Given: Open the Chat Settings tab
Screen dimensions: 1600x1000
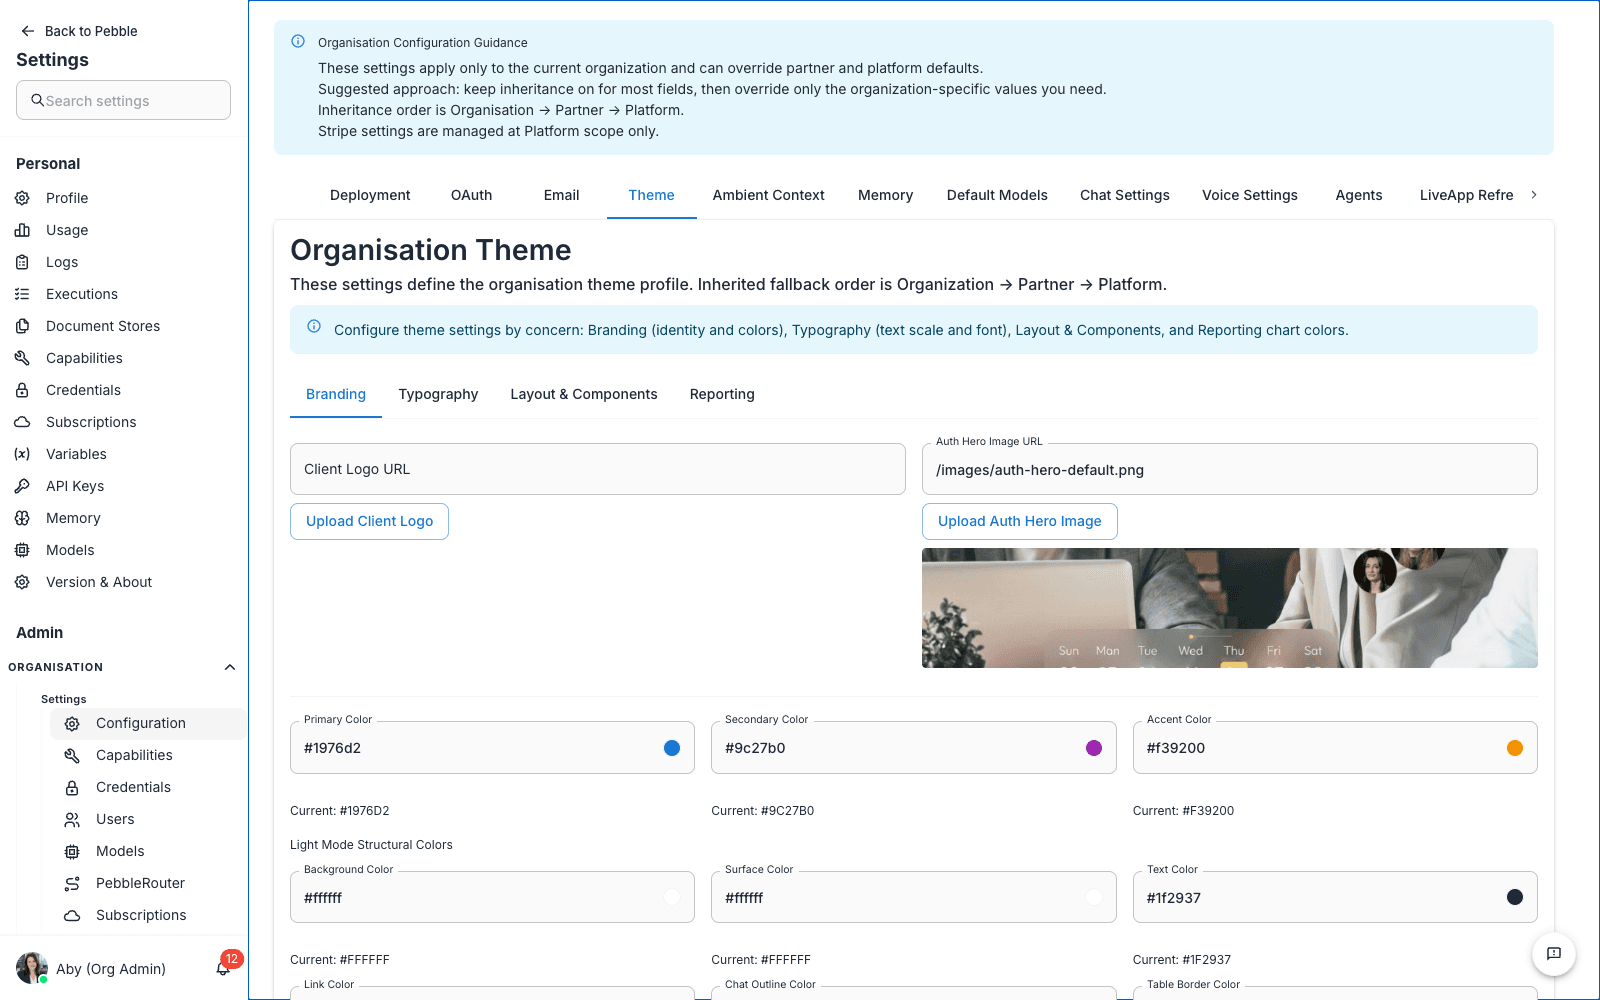Looking at the screenshot, I should click(x=1125, y=195).
